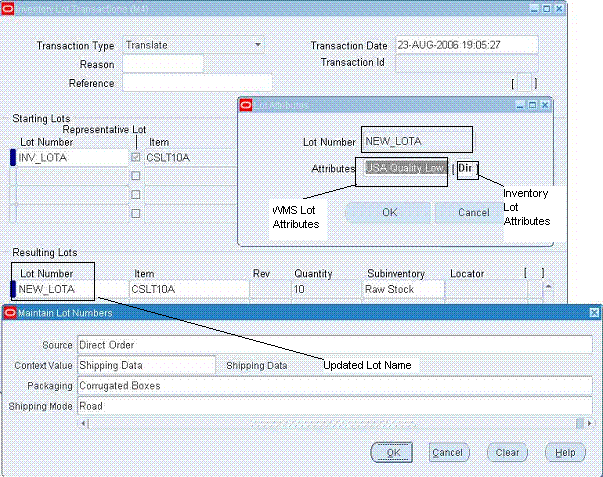Click the Help button
This screenshot has height=477, width=603.
[565, 452]
